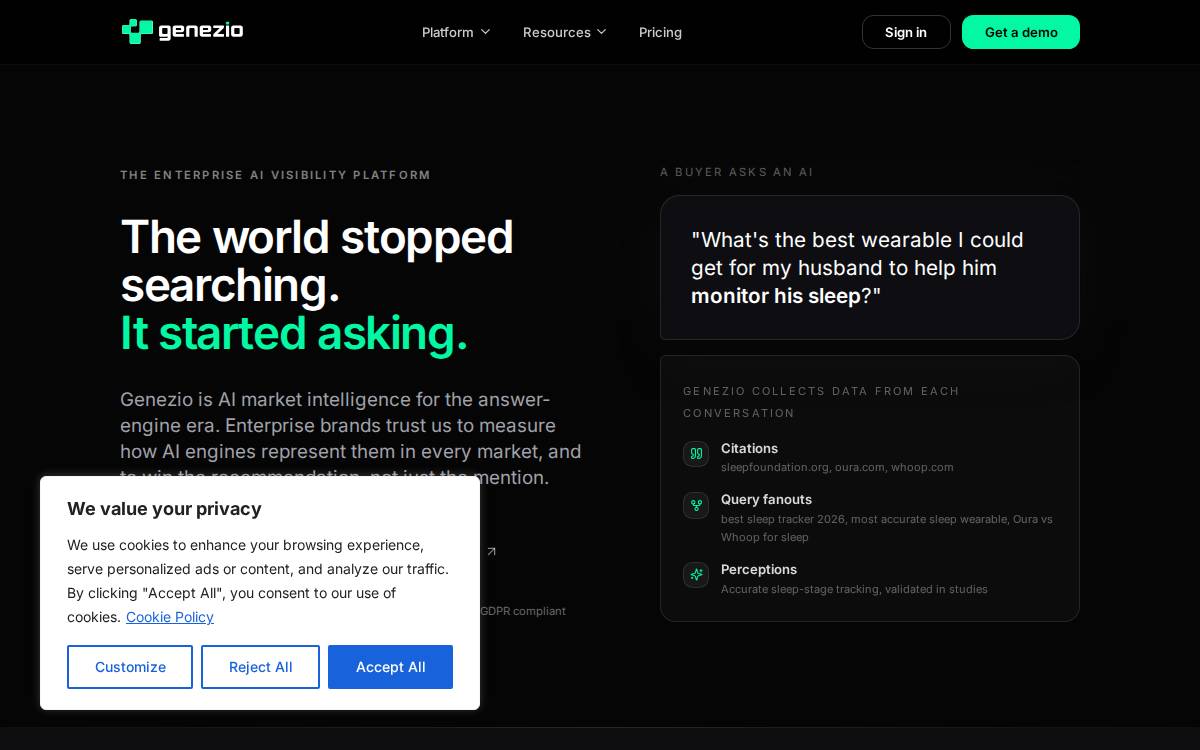This screenshot has width=1200, height=750.
Task: Click the 'Perceptions' heading
Action: (759, 569)
